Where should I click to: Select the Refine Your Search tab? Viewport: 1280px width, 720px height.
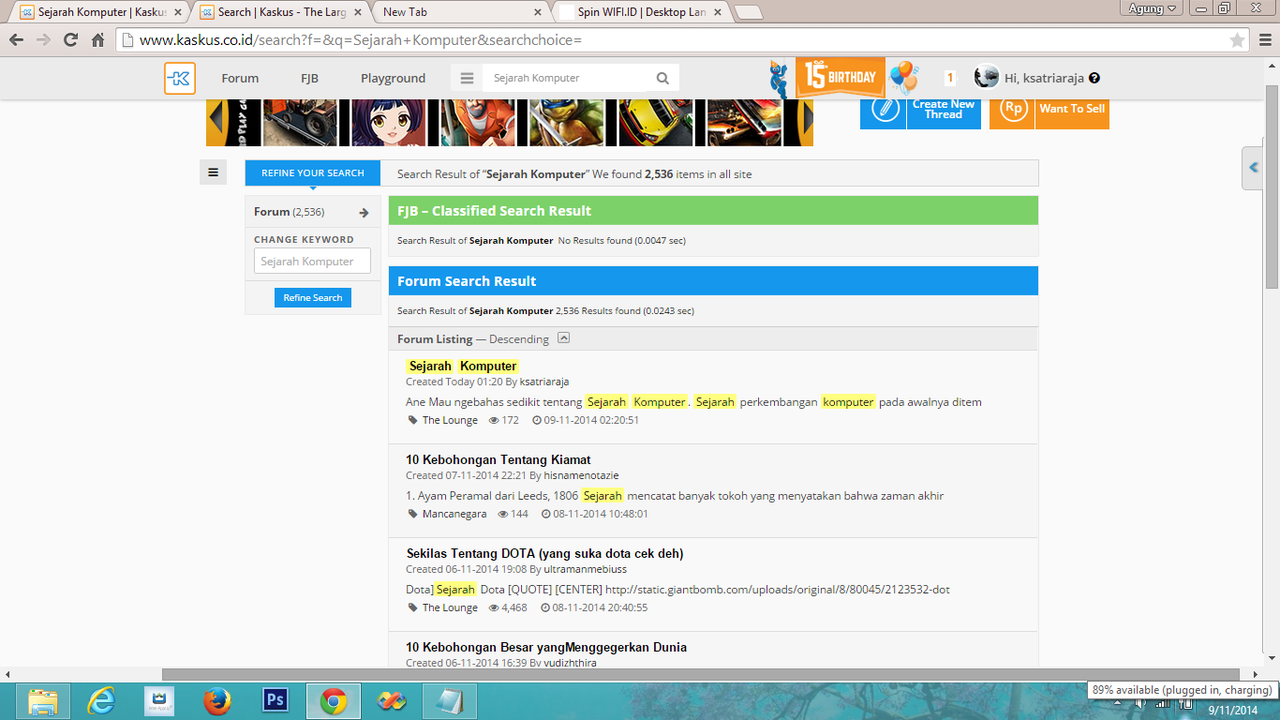(x=313, y=173)
